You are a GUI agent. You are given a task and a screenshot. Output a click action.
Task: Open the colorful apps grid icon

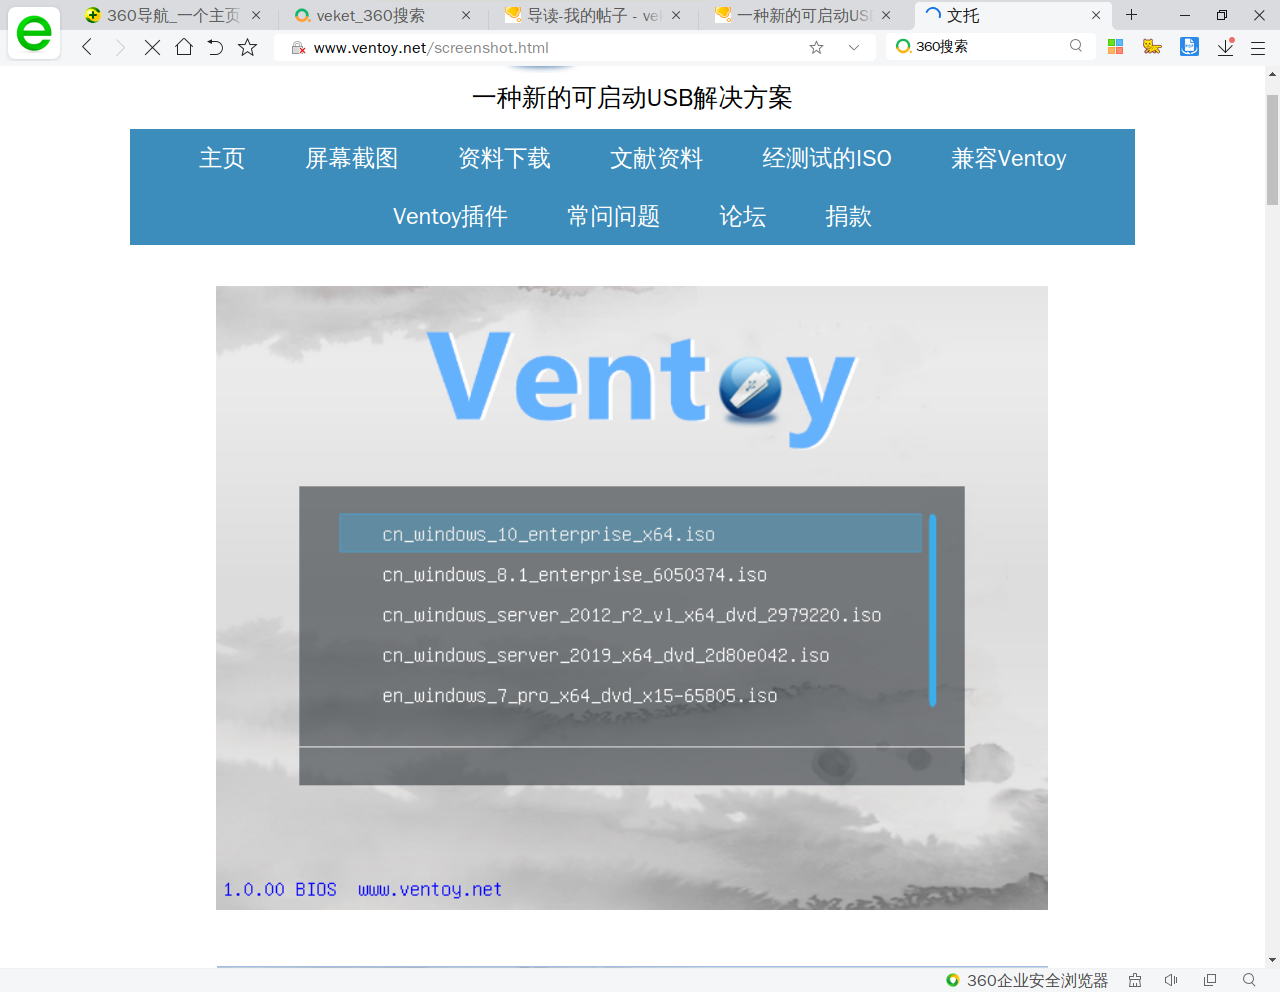coord(1116,46)
